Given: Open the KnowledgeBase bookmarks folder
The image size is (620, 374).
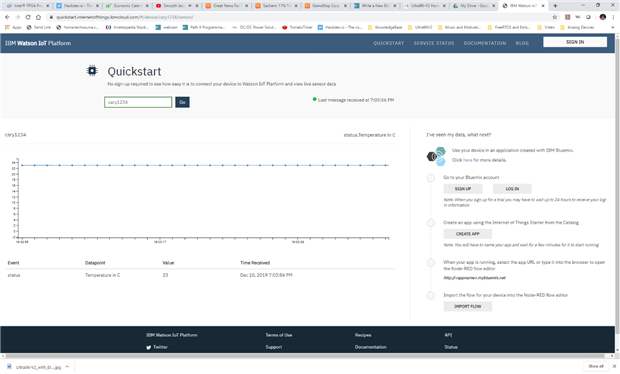Looking at the screenshot, I should 385,27.
